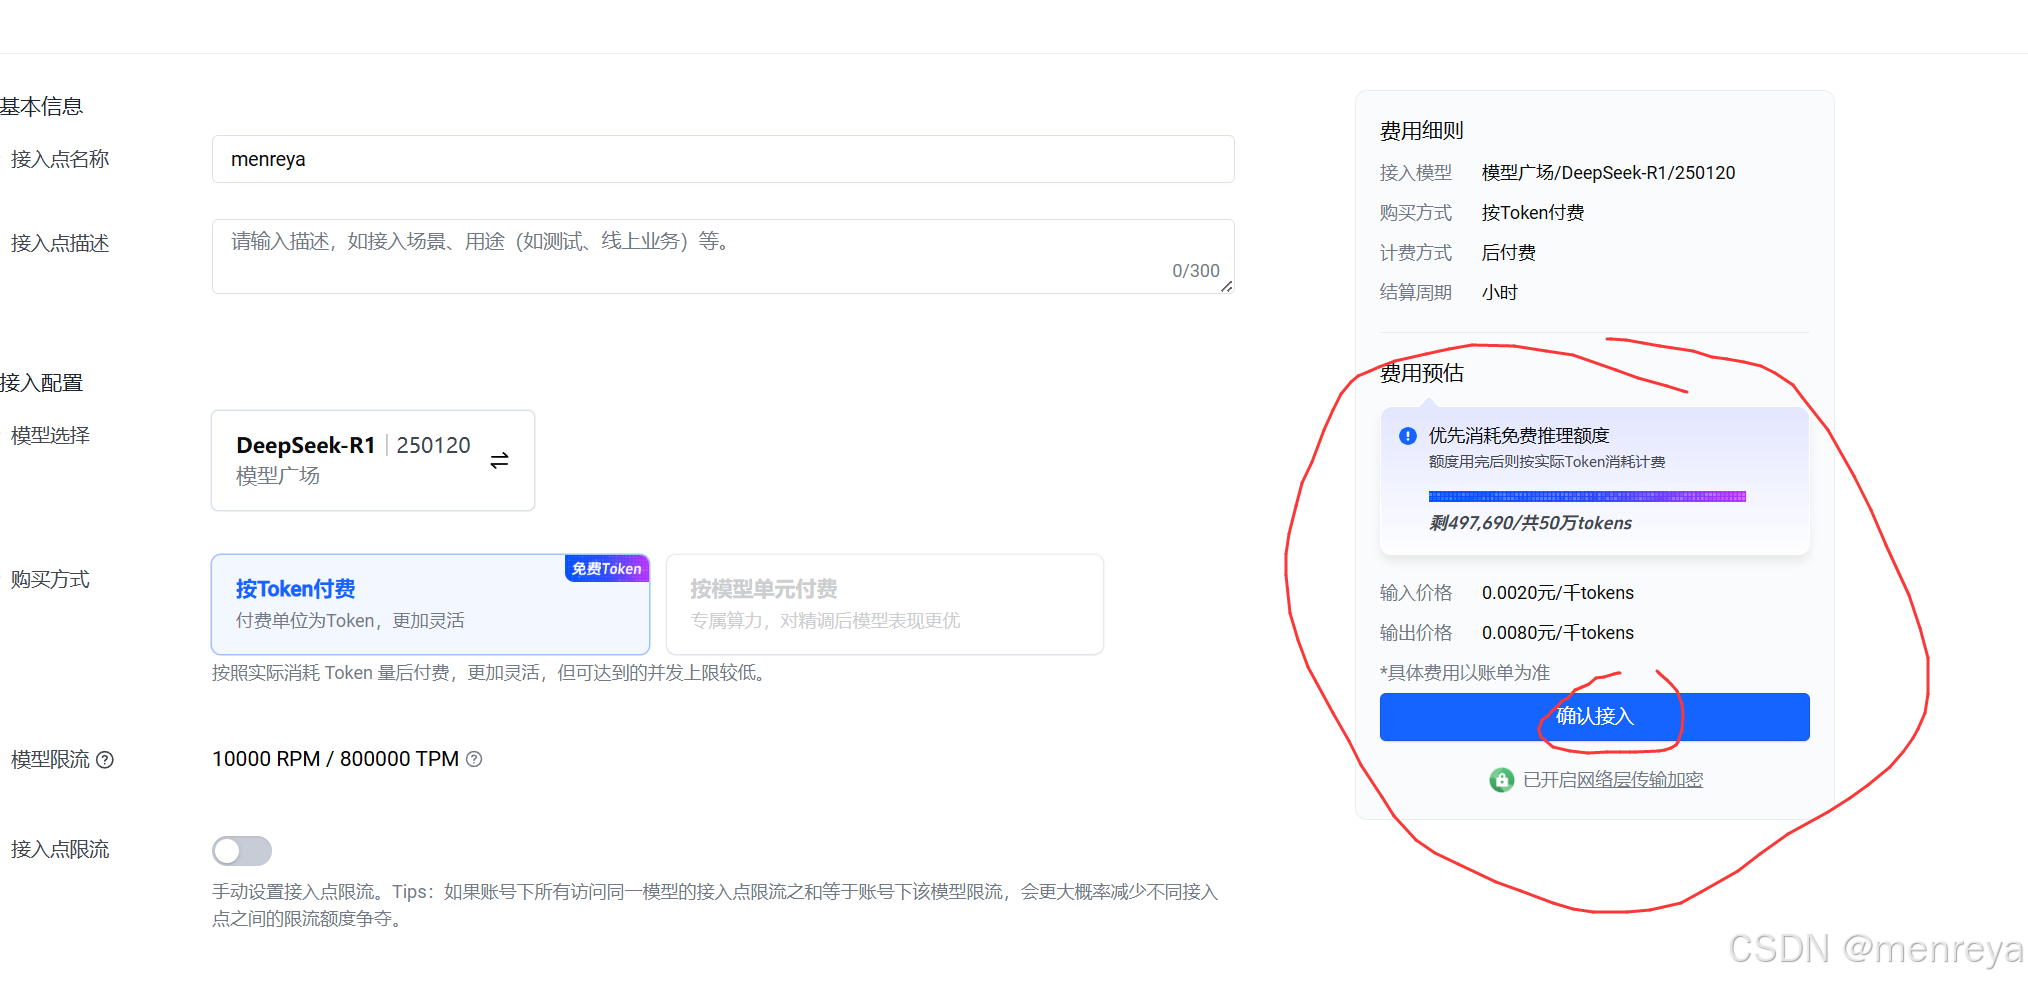Open the DeepSeek-R1 model selector
This screenshot has height=983, width=2028.
point(373,460)
